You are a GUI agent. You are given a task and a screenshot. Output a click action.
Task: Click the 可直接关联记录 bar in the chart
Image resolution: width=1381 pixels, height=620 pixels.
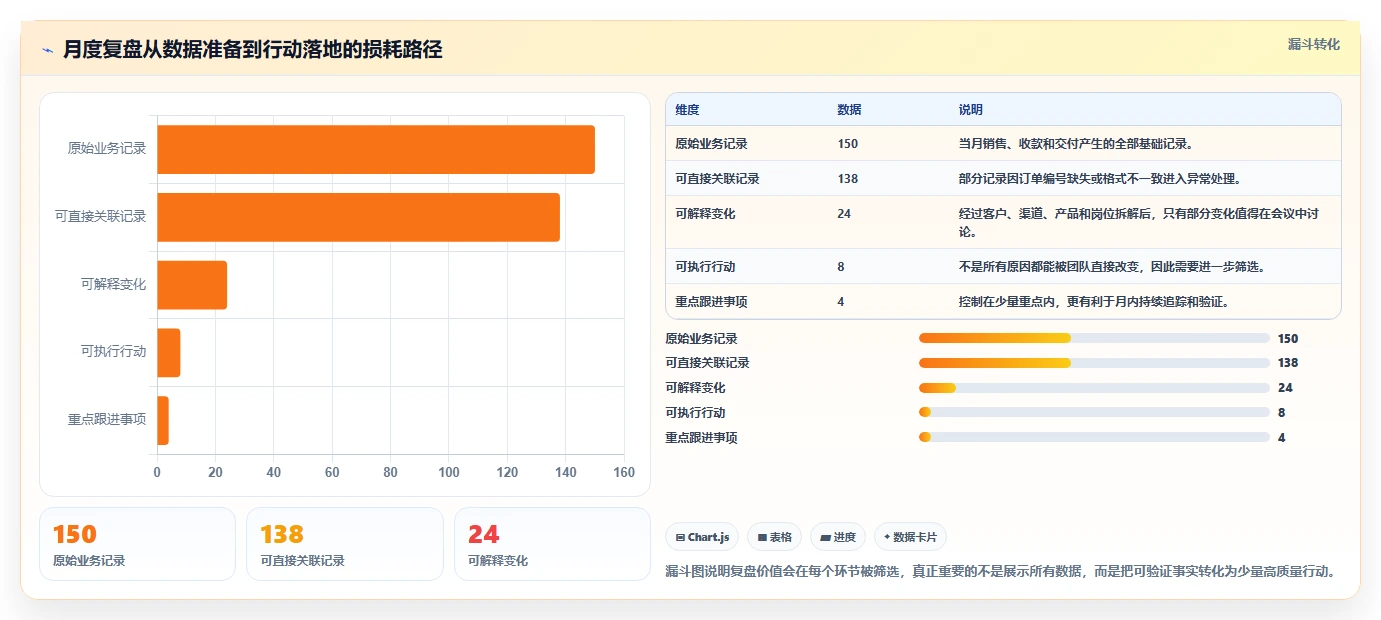358,217
